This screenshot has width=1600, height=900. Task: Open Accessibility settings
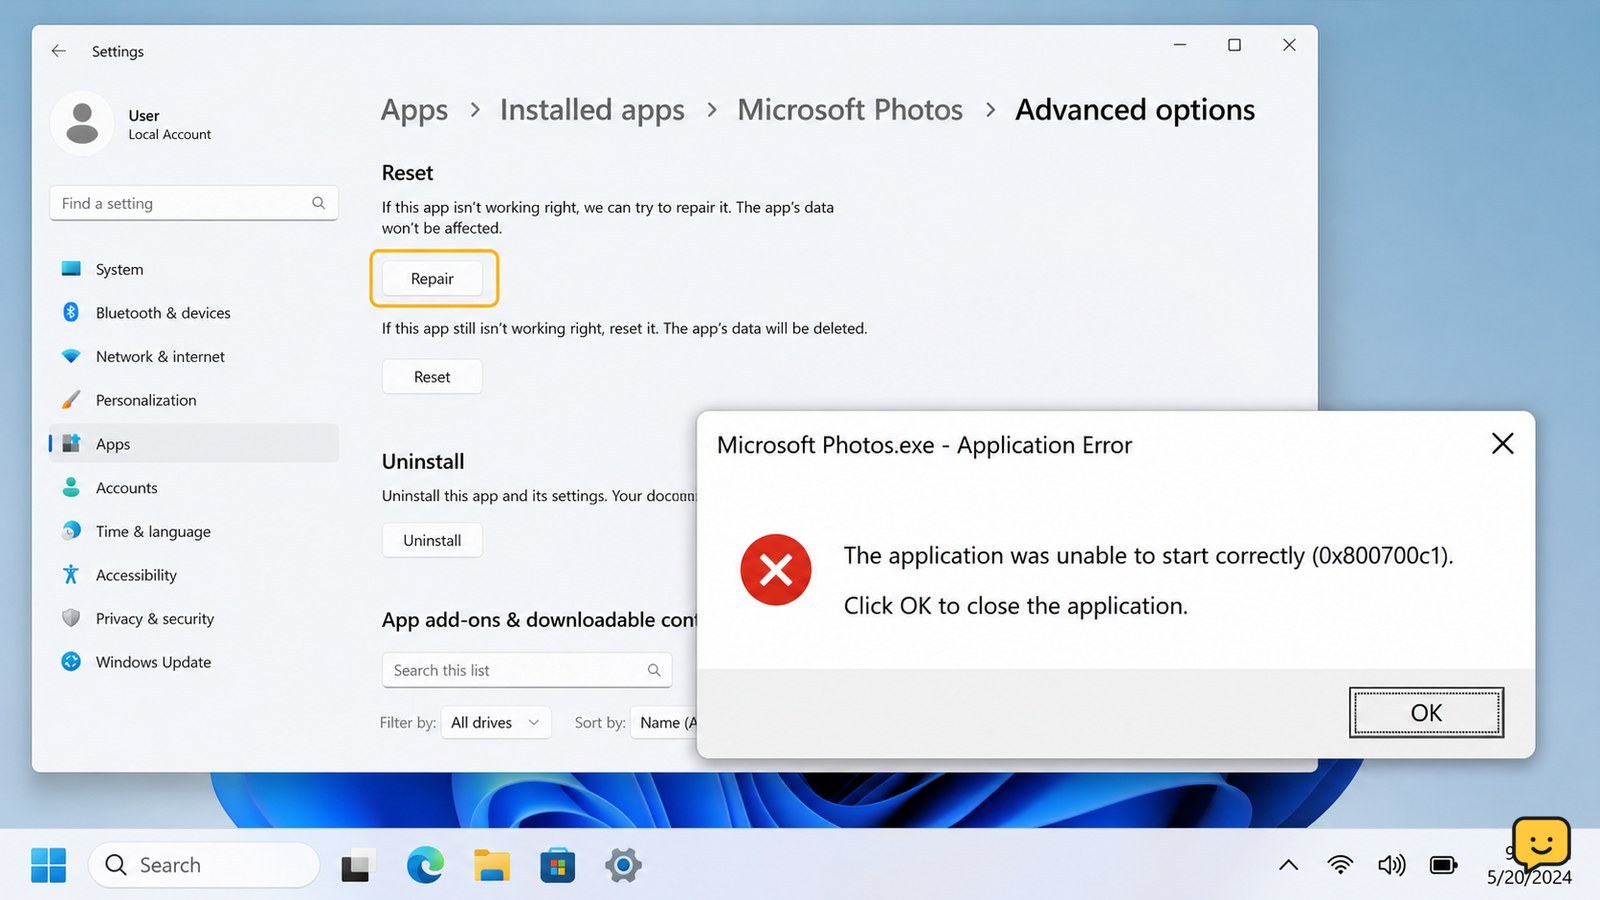click(x=194, y=575)
